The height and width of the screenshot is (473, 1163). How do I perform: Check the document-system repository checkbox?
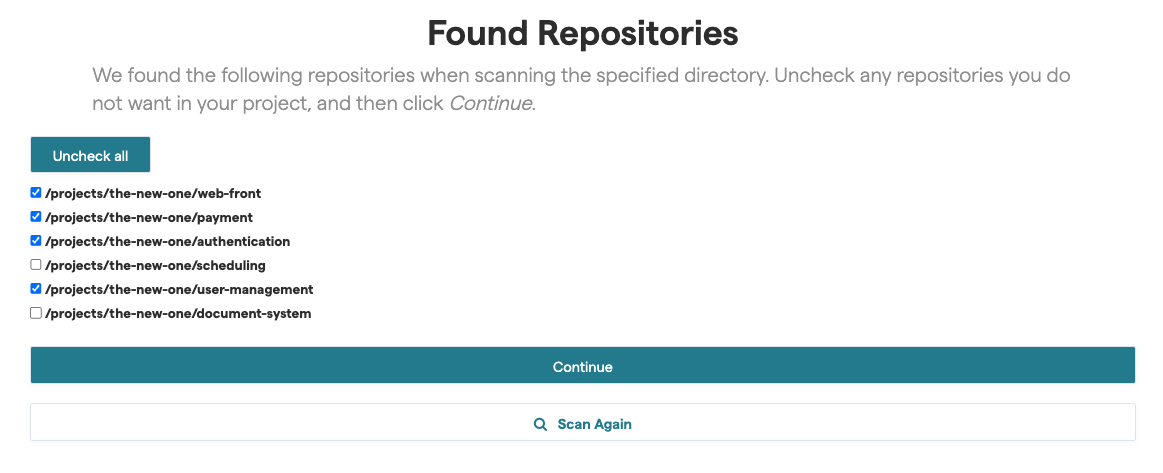pyautogui.click(x=36, y=313)
